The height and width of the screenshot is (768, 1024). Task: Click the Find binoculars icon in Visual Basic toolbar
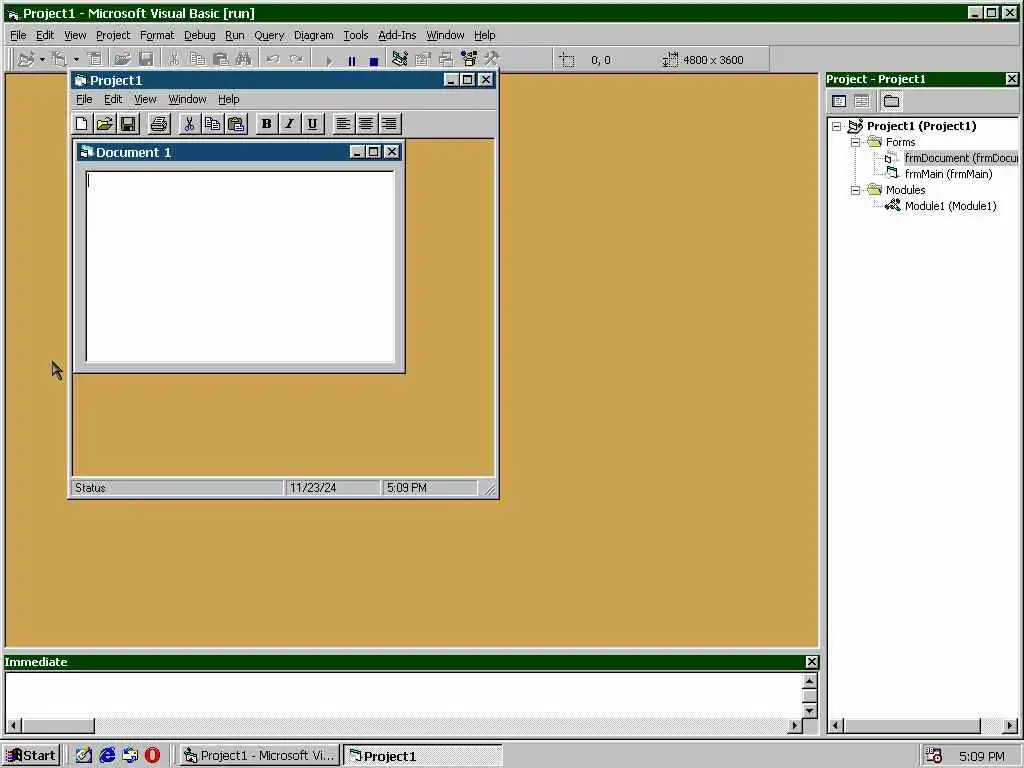244,59
